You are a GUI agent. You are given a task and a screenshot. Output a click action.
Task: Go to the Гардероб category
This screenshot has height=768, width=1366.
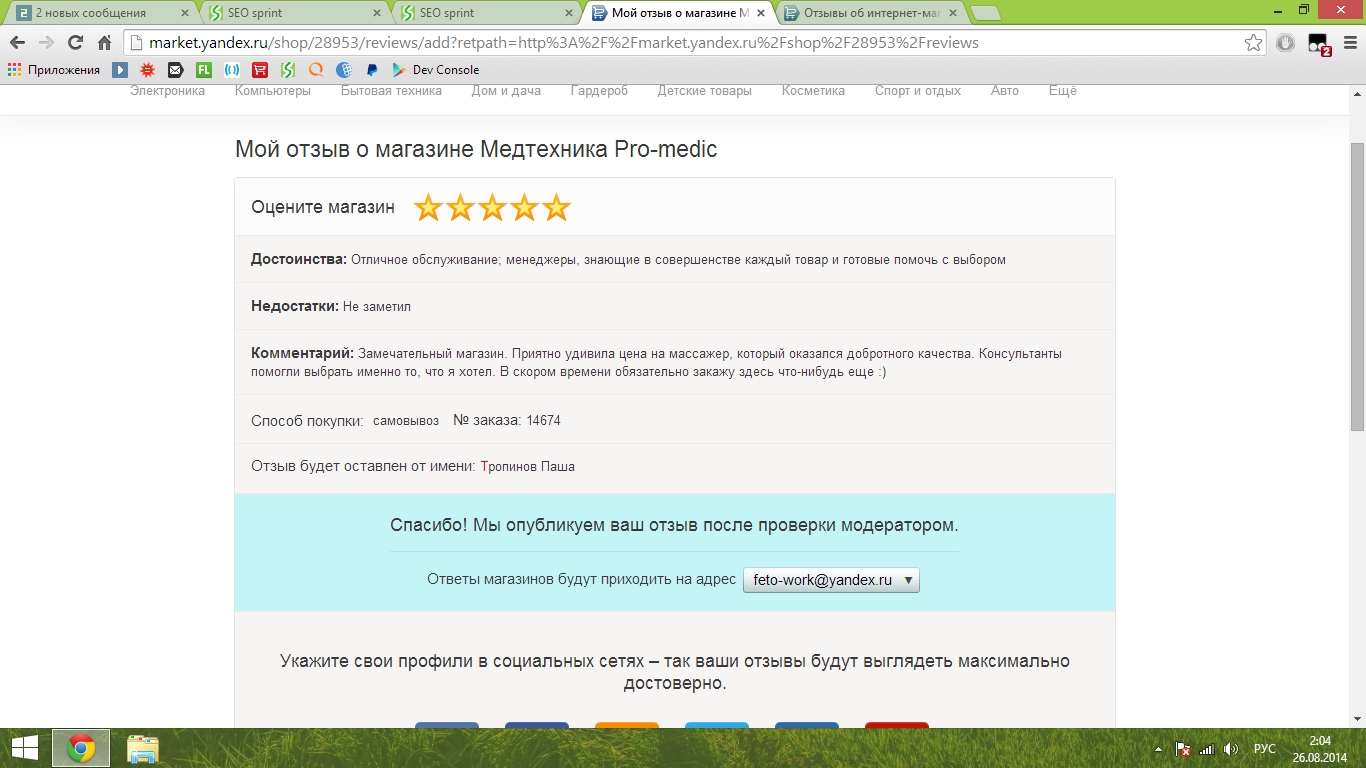[x=599, y=91]
